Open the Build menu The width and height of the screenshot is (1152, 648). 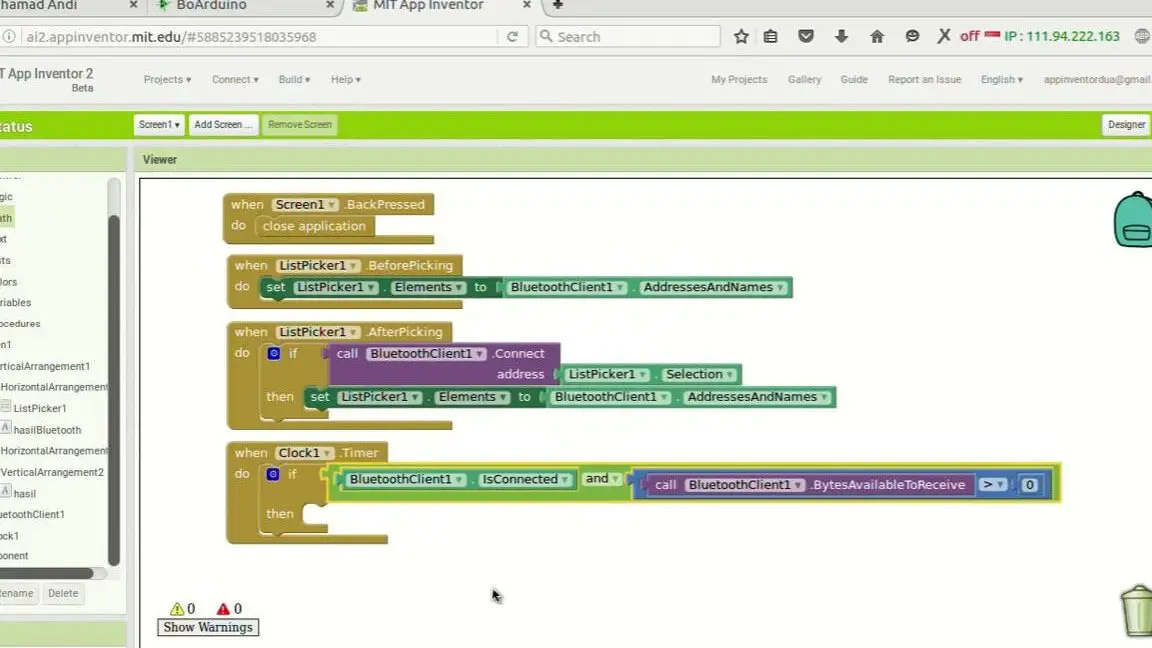(x=294, y=79)
